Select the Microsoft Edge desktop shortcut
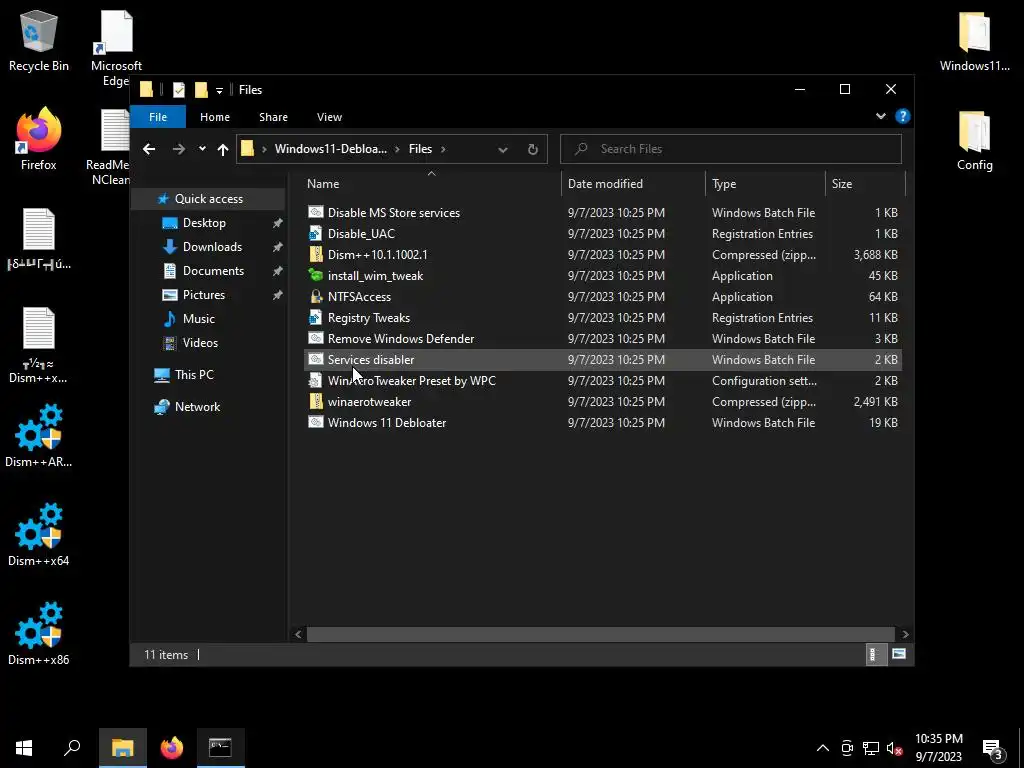The width and height of the screenshot is (1024, 768). [x=116, y=47]
